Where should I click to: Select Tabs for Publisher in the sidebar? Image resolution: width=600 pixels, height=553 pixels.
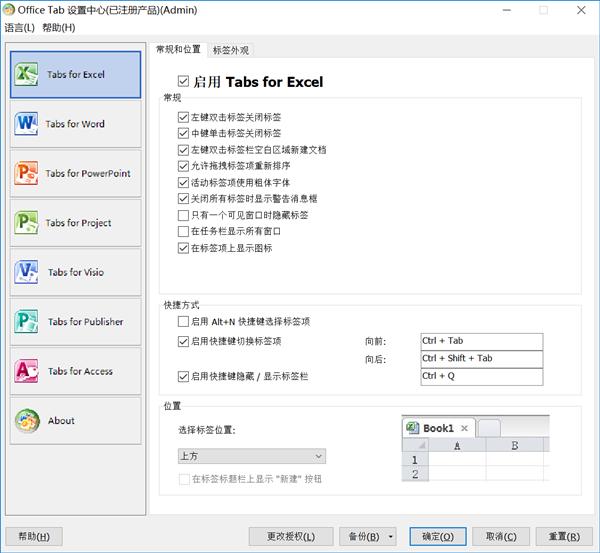coord(75,321)
